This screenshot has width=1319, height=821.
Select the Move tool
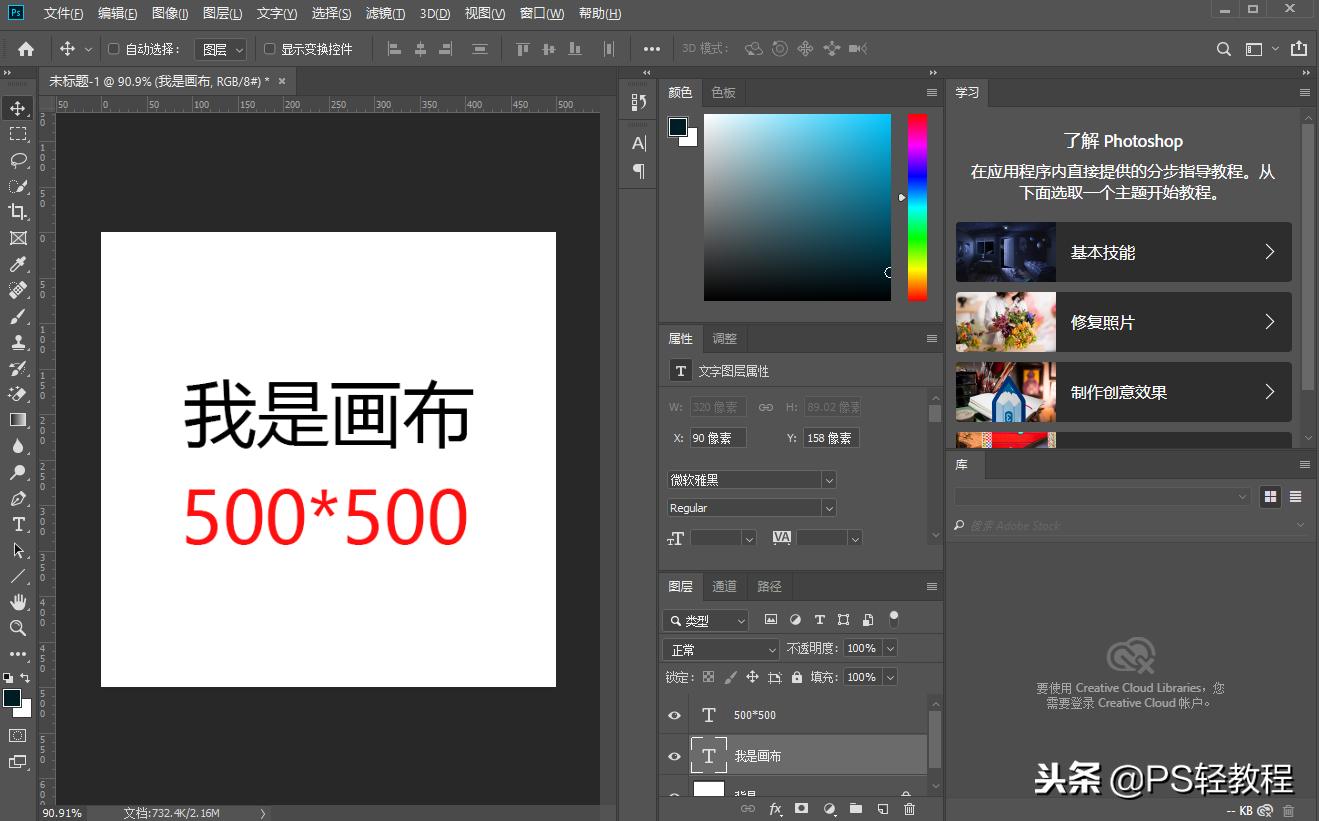click(x=19, y=108)
